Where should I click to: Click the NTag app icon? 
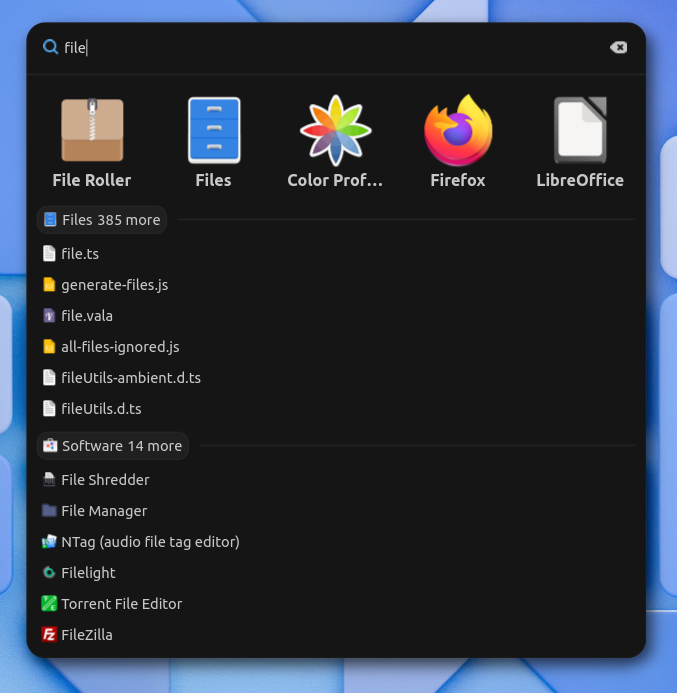pyautogui.click(x=49, y=541)
